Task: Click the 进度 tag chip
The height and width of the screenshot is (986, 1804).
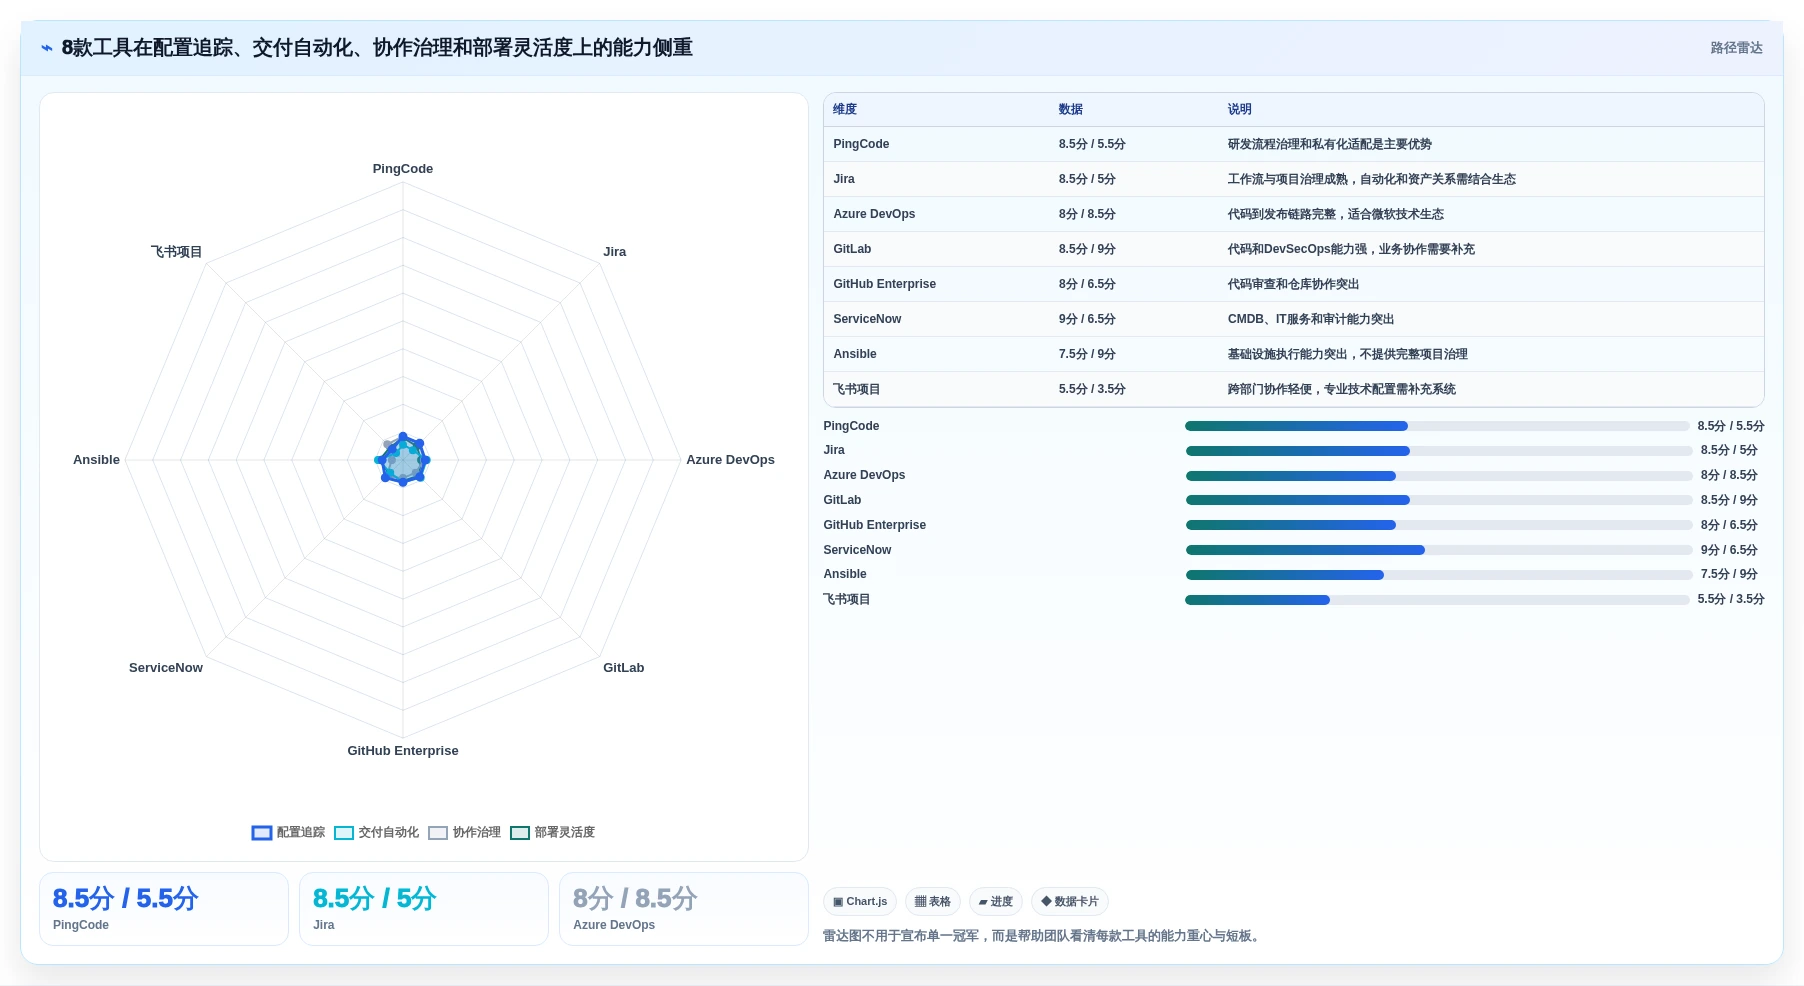Action: tap(996, 901)
